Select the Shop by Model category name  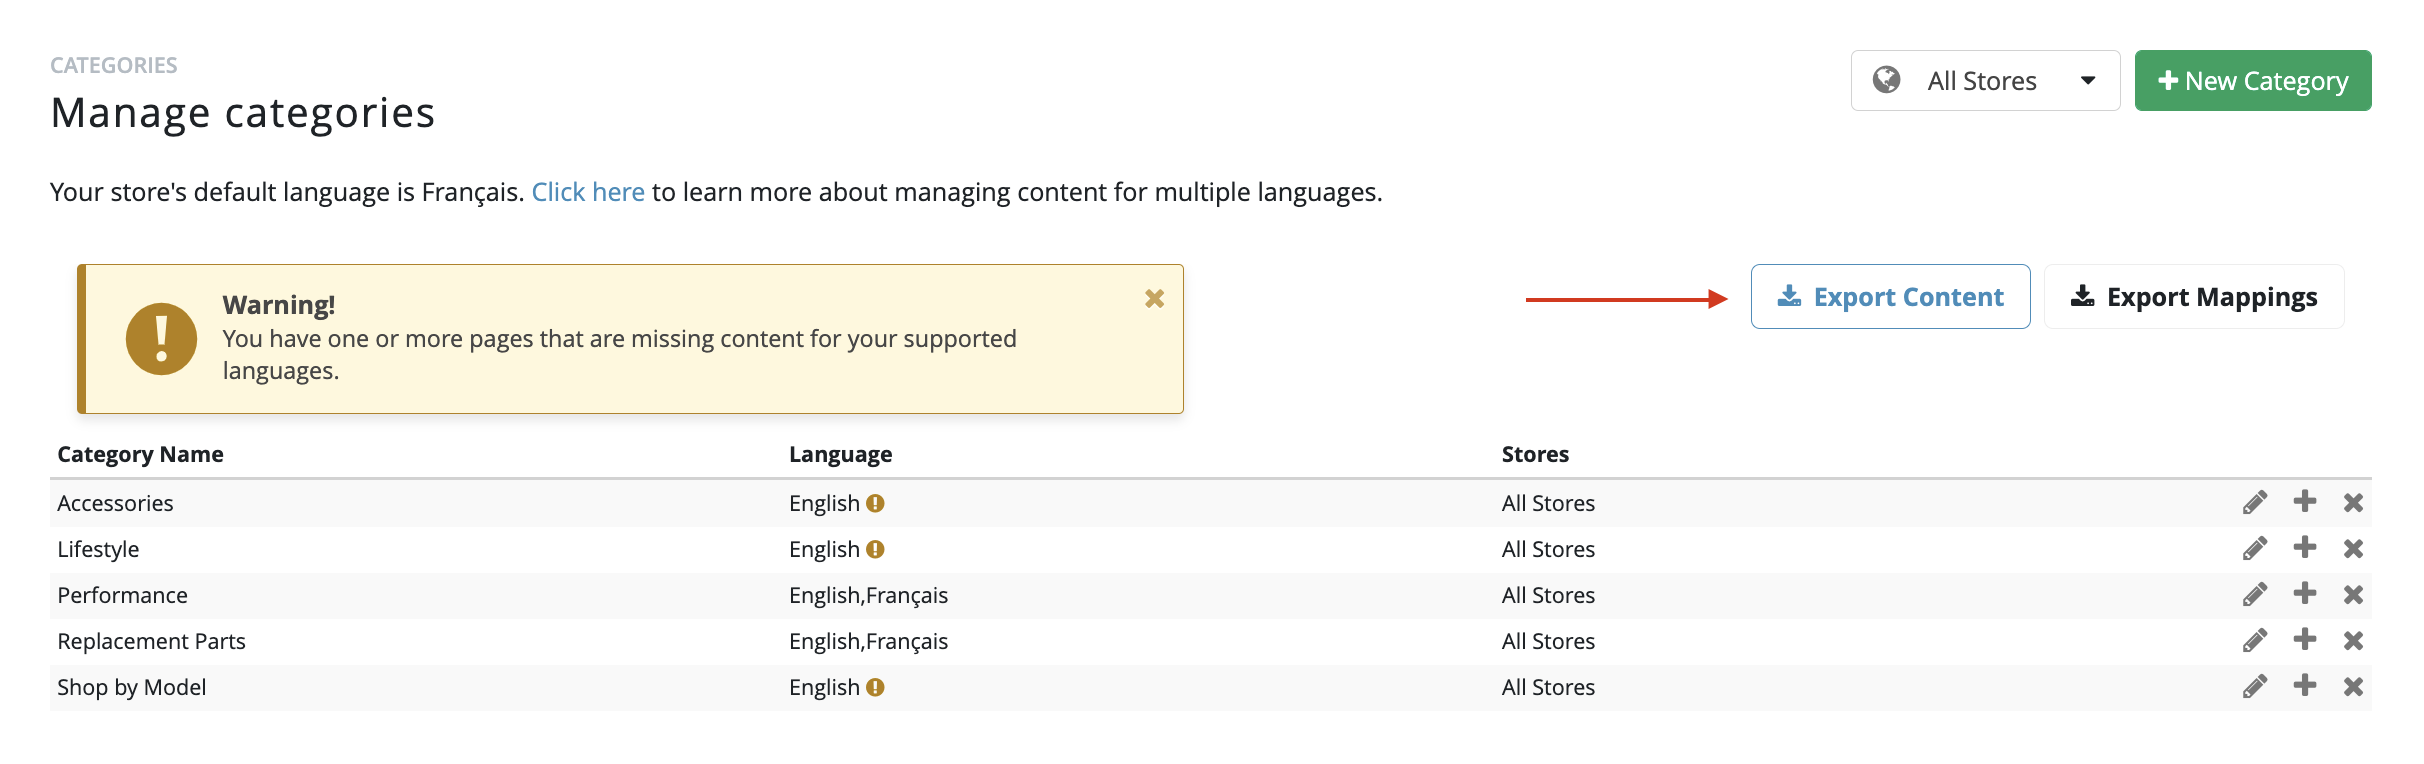131,687
